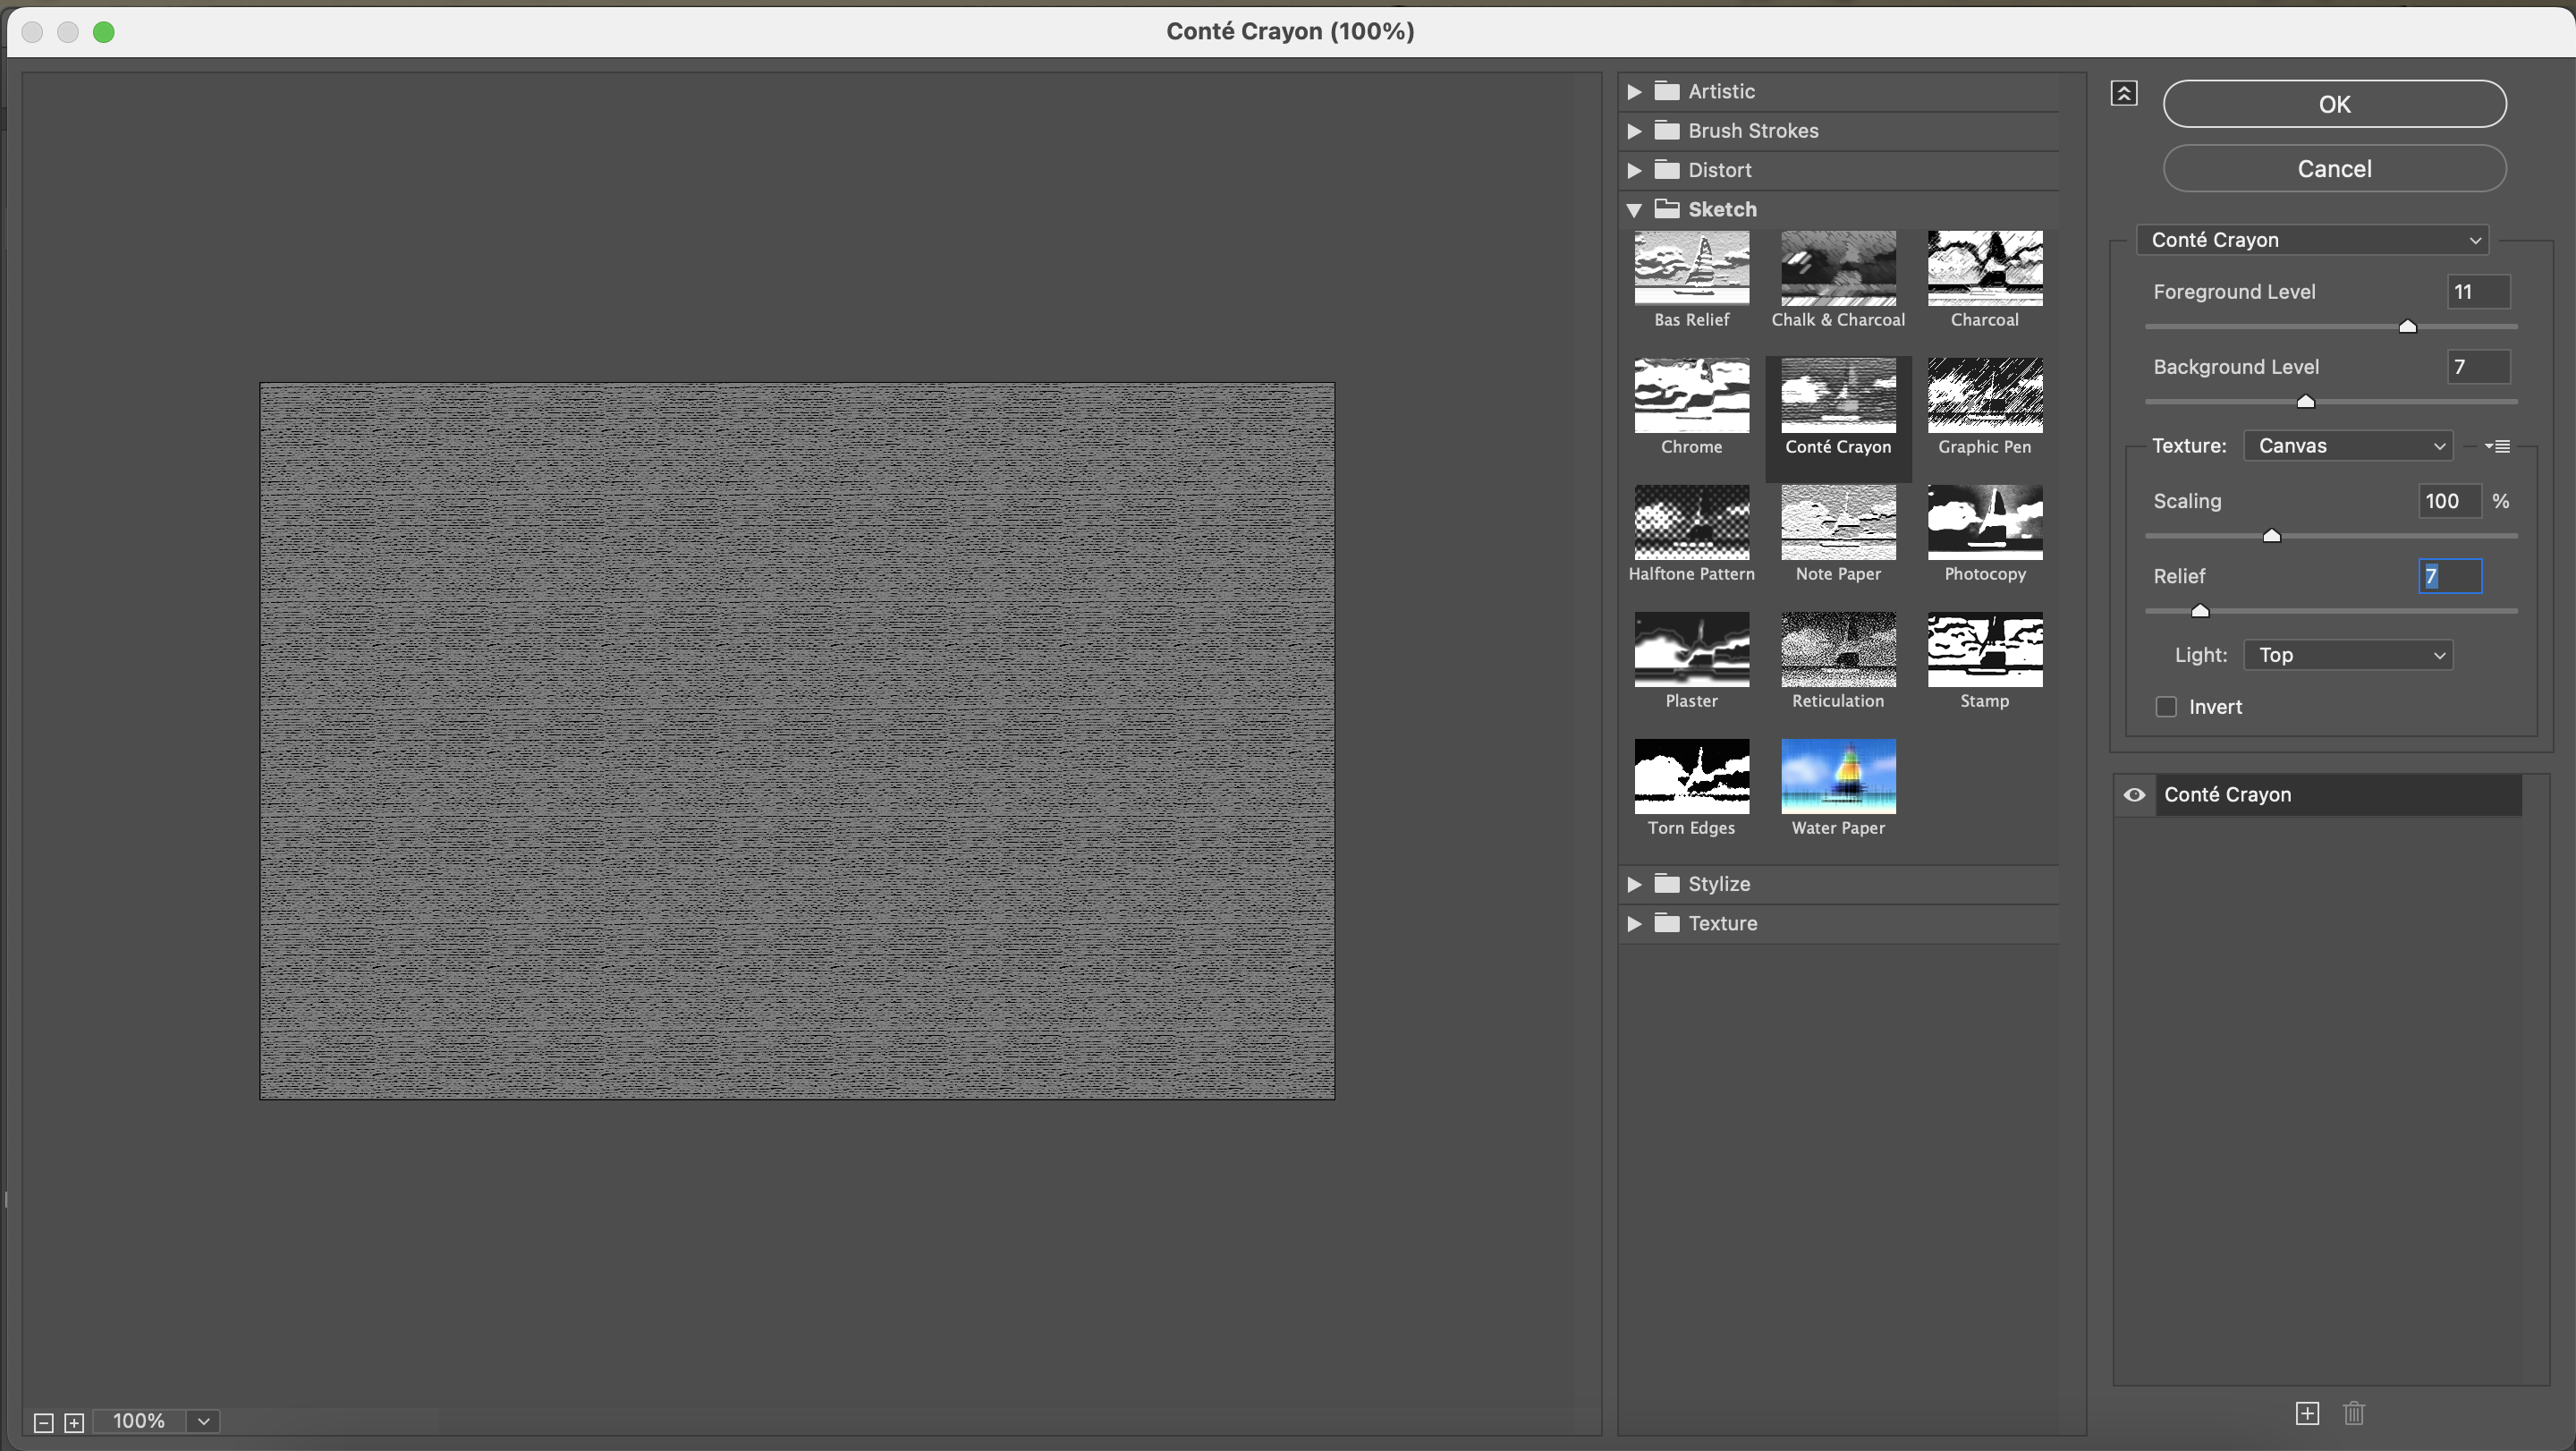Collapse the filter thumbnails panel
Image resolution: width=2576 pixels, height=1451 pixels.
click(x=2124, y=93)
